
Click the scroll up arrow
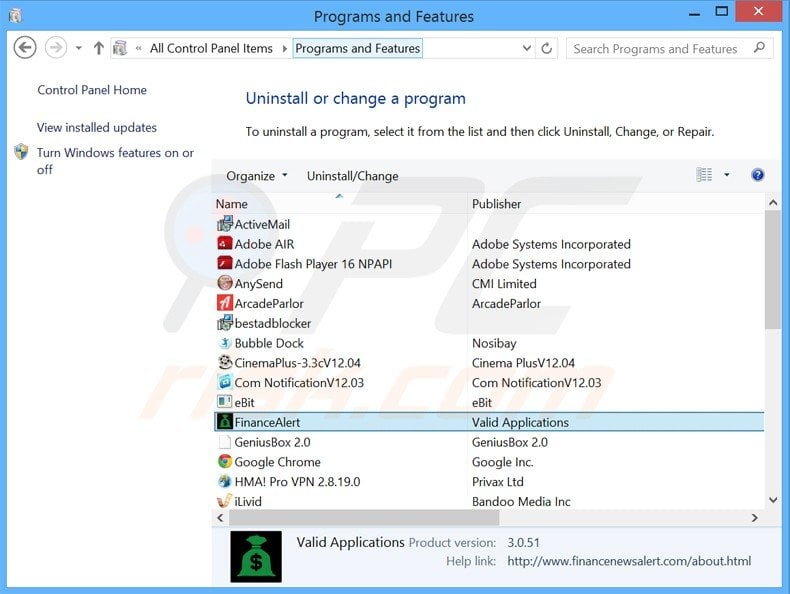(773, 203)
